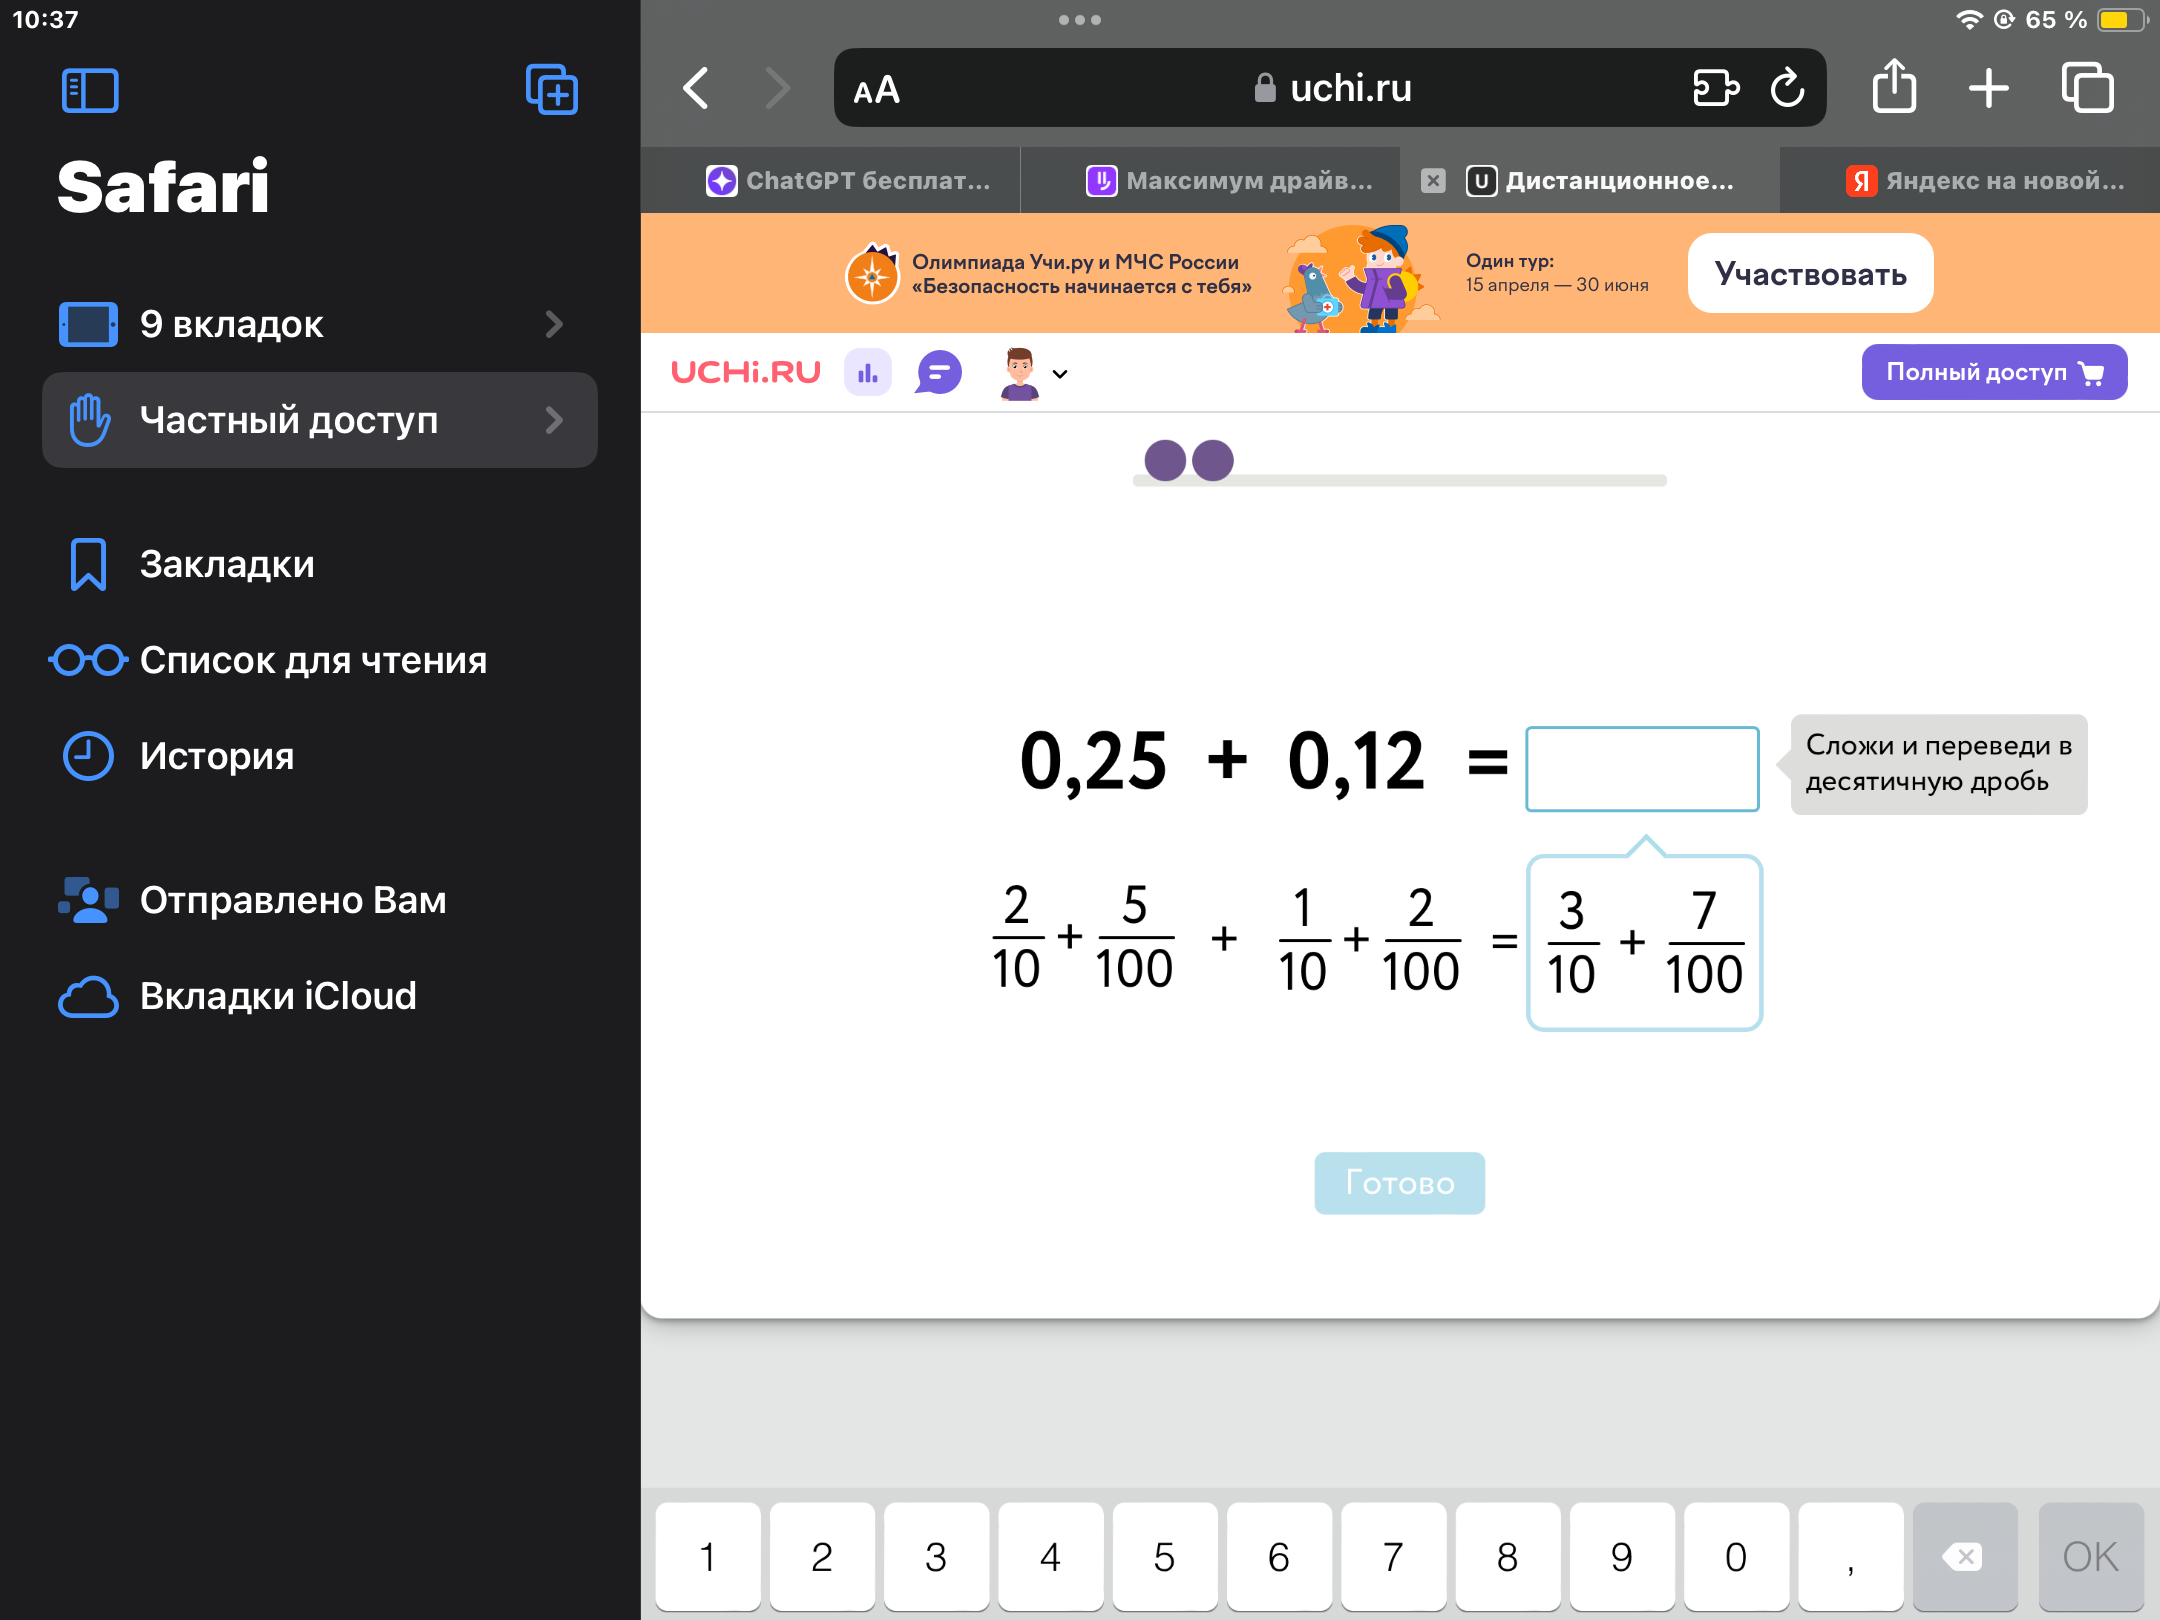
Task: Open a new tab group icon
Action: [x=552, y=90]
